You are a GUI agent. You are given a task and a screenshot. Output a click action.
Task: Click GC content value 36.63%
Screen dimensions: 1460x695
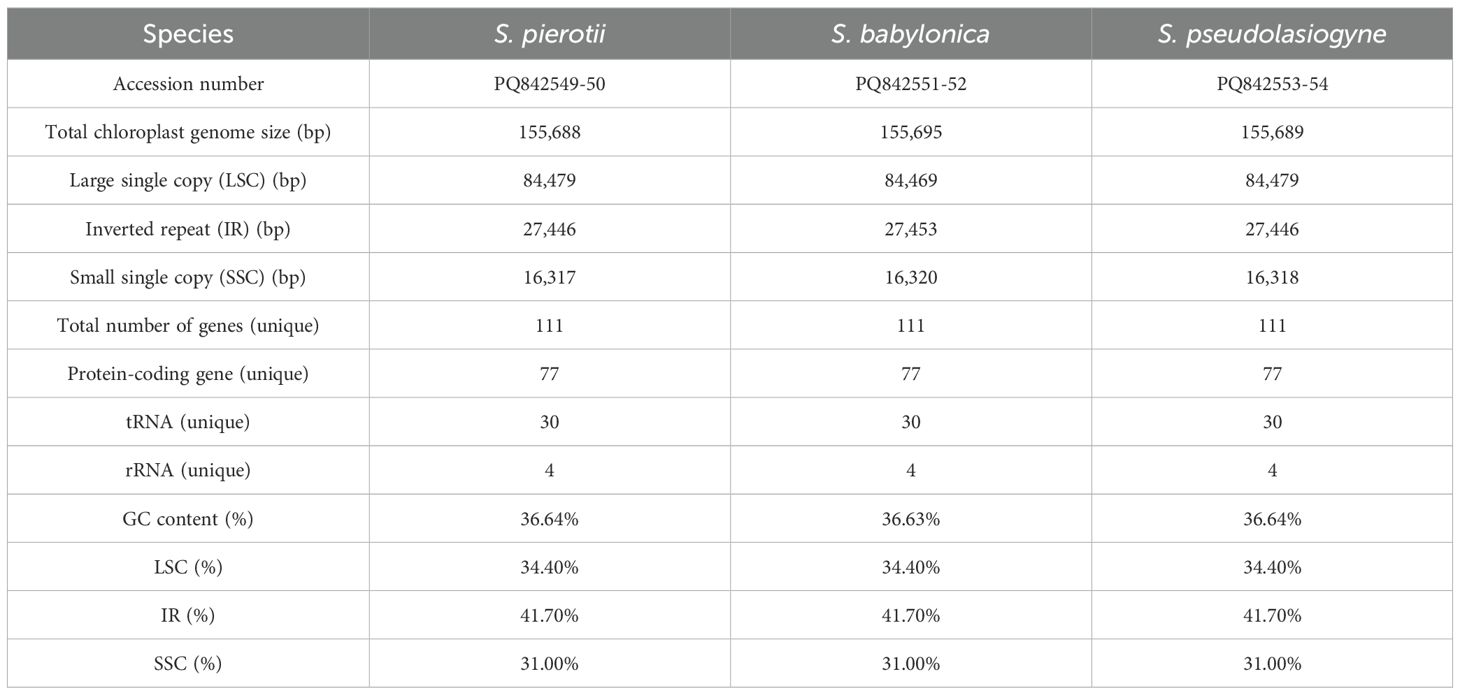tap(910, 519)
